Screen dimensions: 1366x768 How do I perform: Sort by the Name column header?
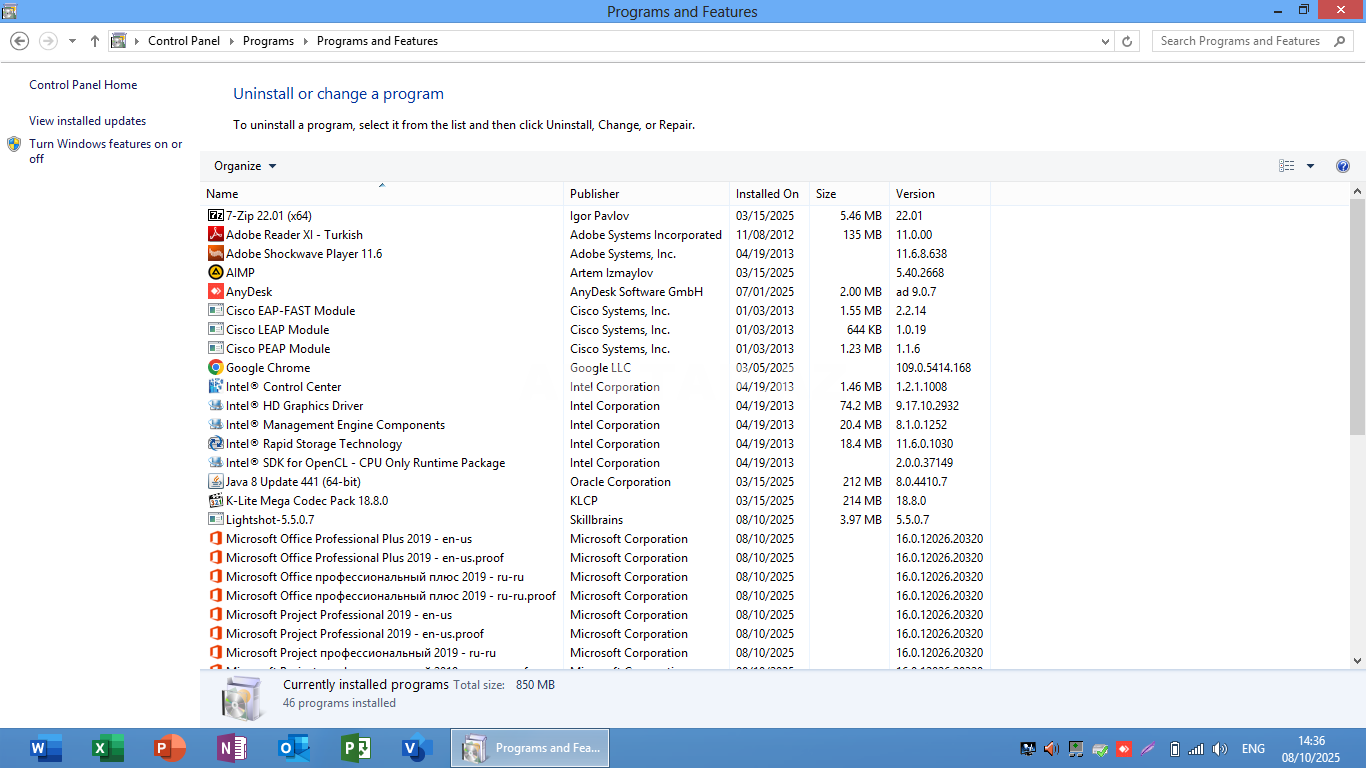pyautogui.click(x=382, y=193)
